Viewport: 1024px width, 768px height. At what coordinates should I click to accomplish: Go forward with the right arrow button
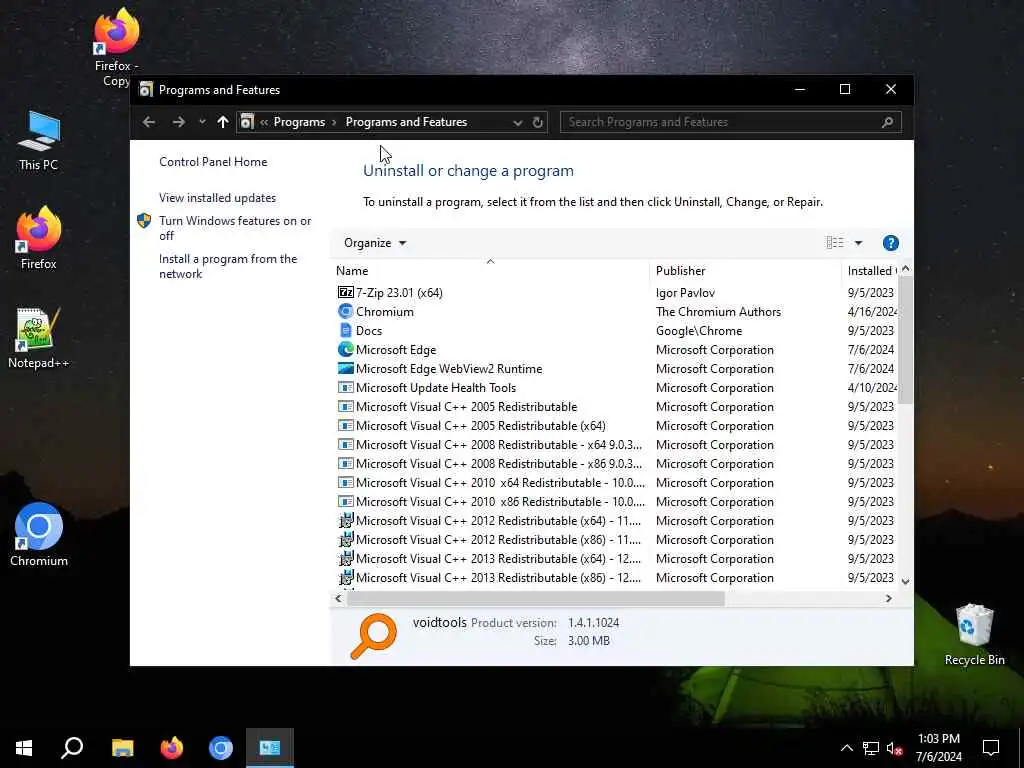(x=178, y=122)
